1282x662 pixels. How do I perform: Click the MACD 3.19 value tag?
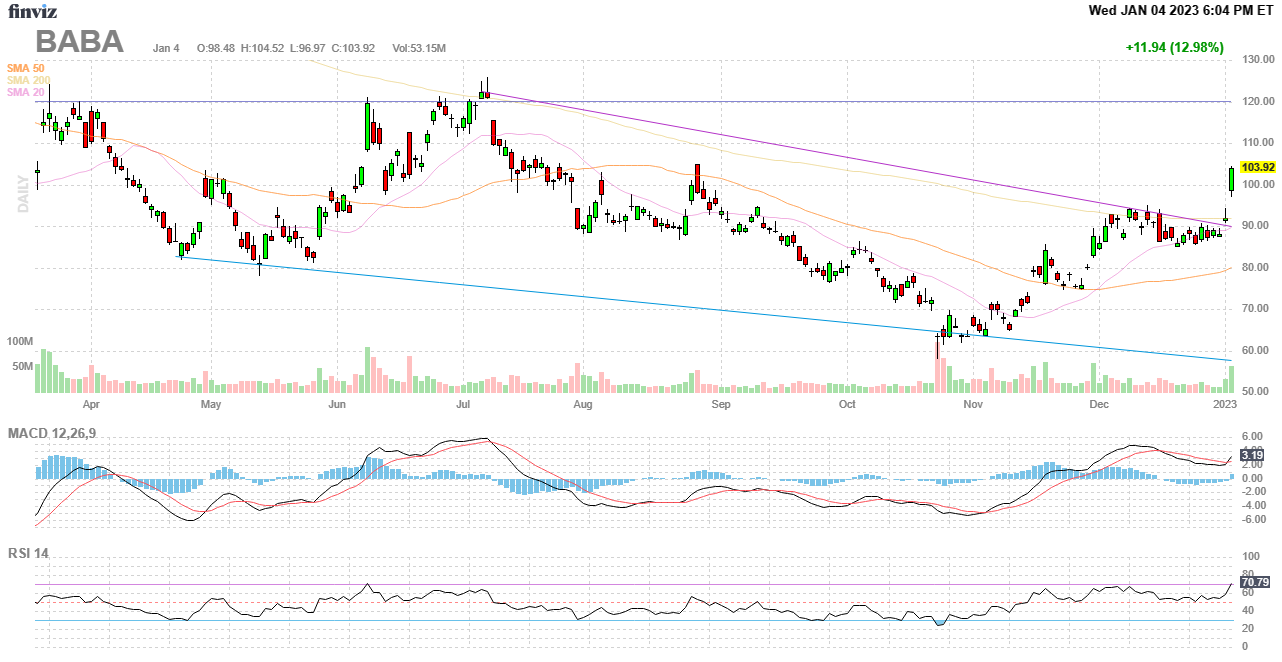[1252, 455]
